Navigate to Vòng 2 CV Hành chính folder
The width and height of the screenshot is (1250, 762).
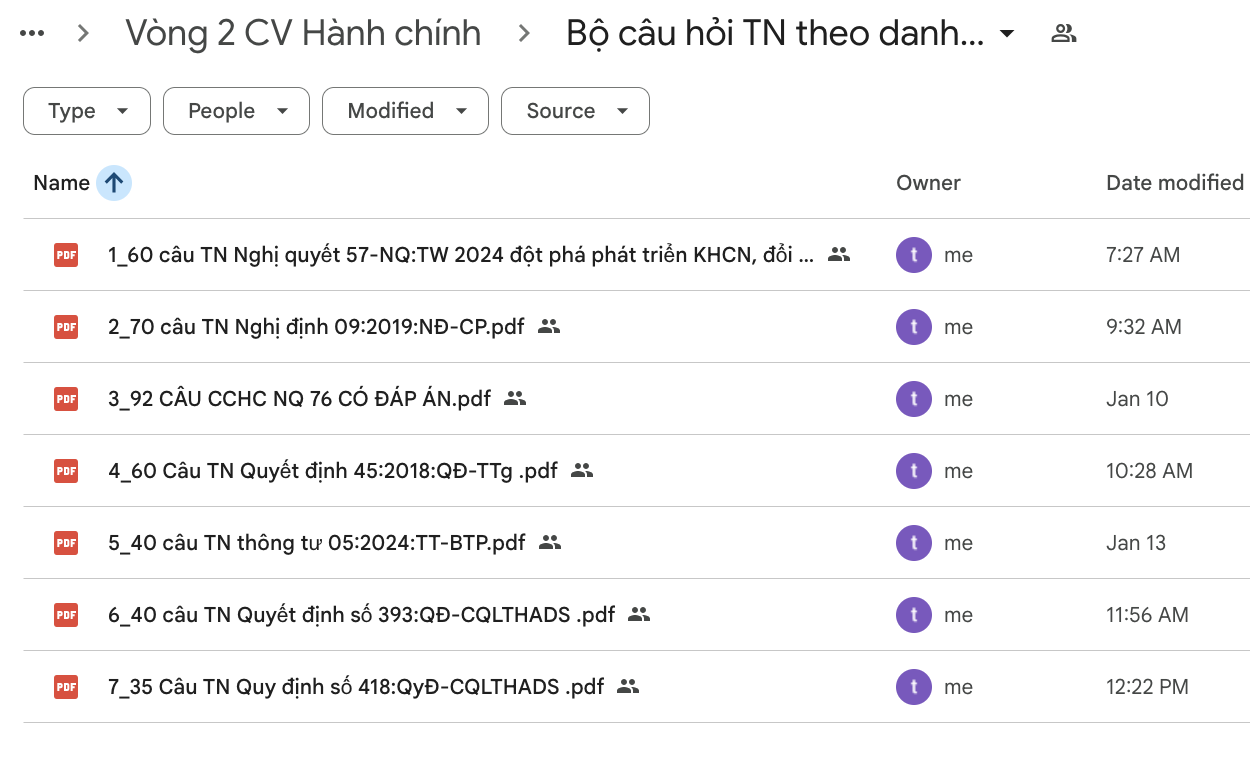[x=302, y=34]
